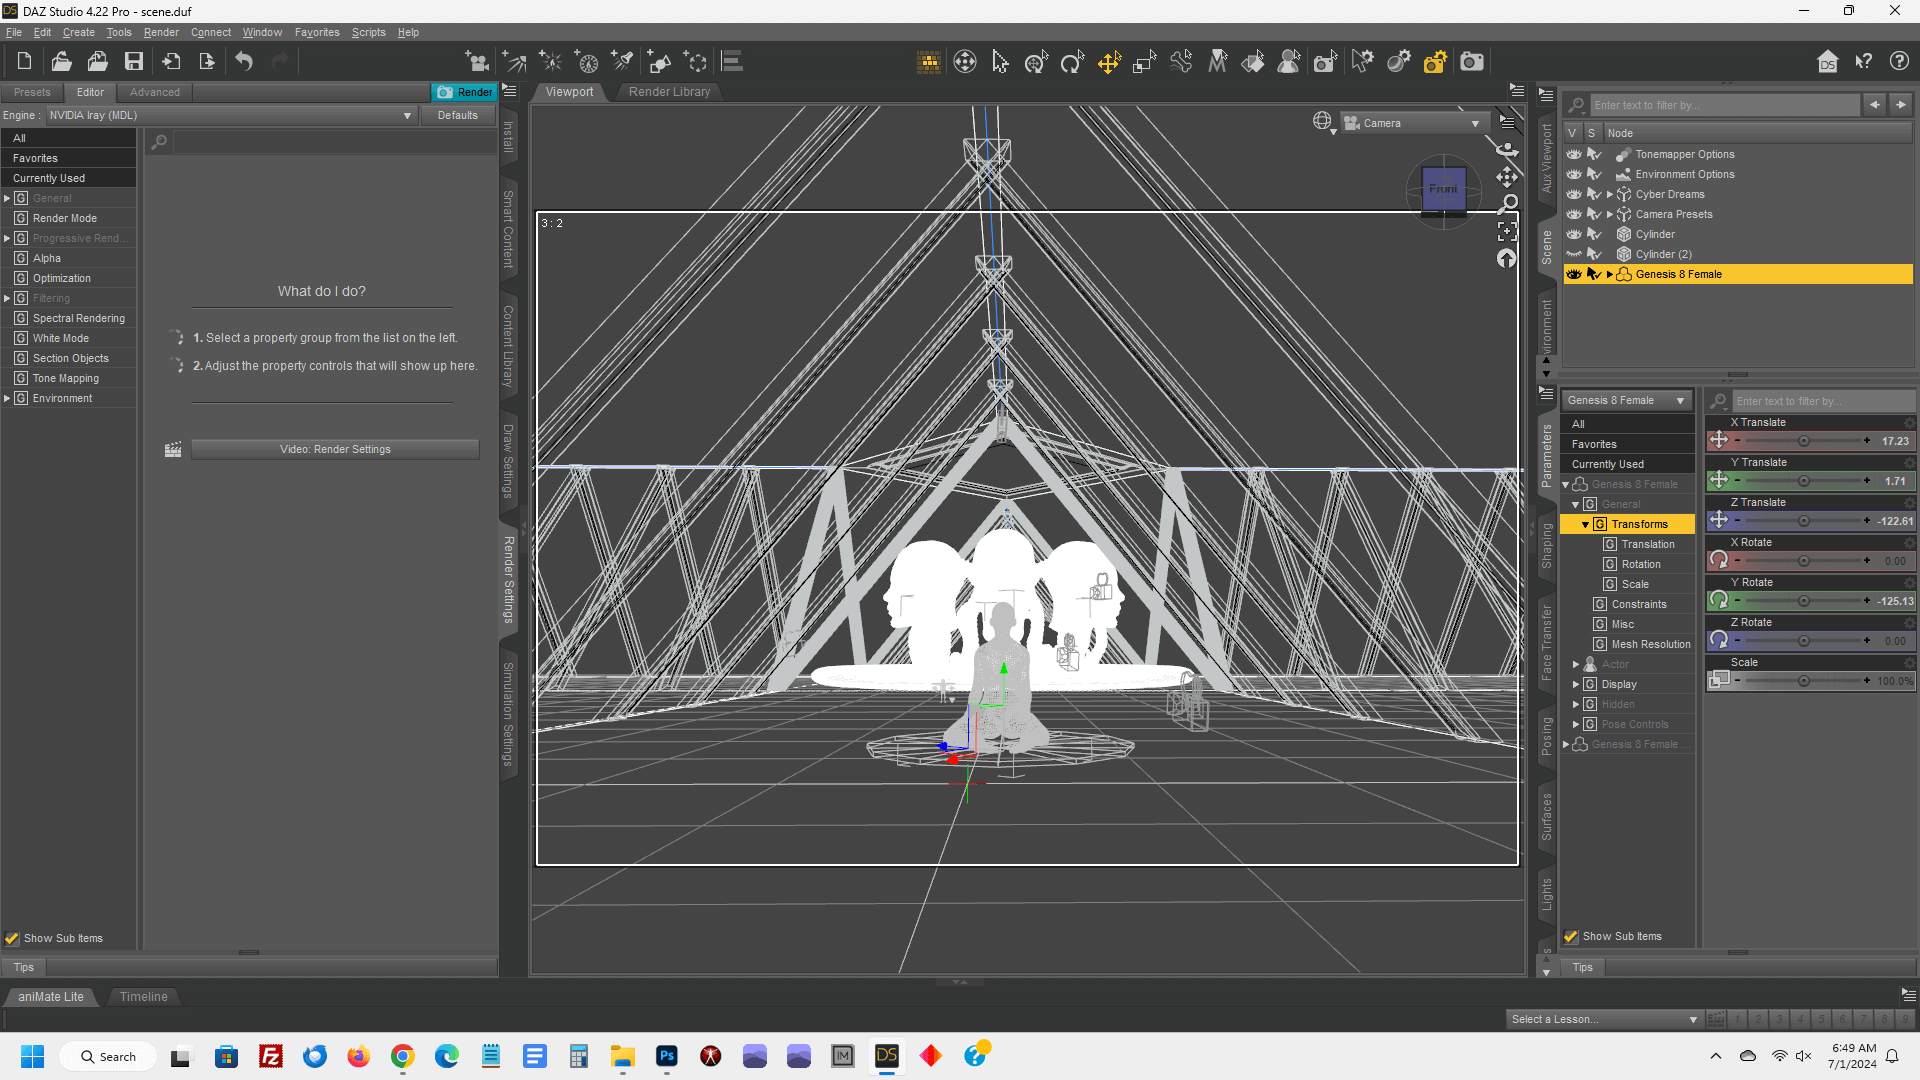Toggle visibility eye for Environment Options
This screenshot has width=1920, height=1080.
(x=1574, y=174)
